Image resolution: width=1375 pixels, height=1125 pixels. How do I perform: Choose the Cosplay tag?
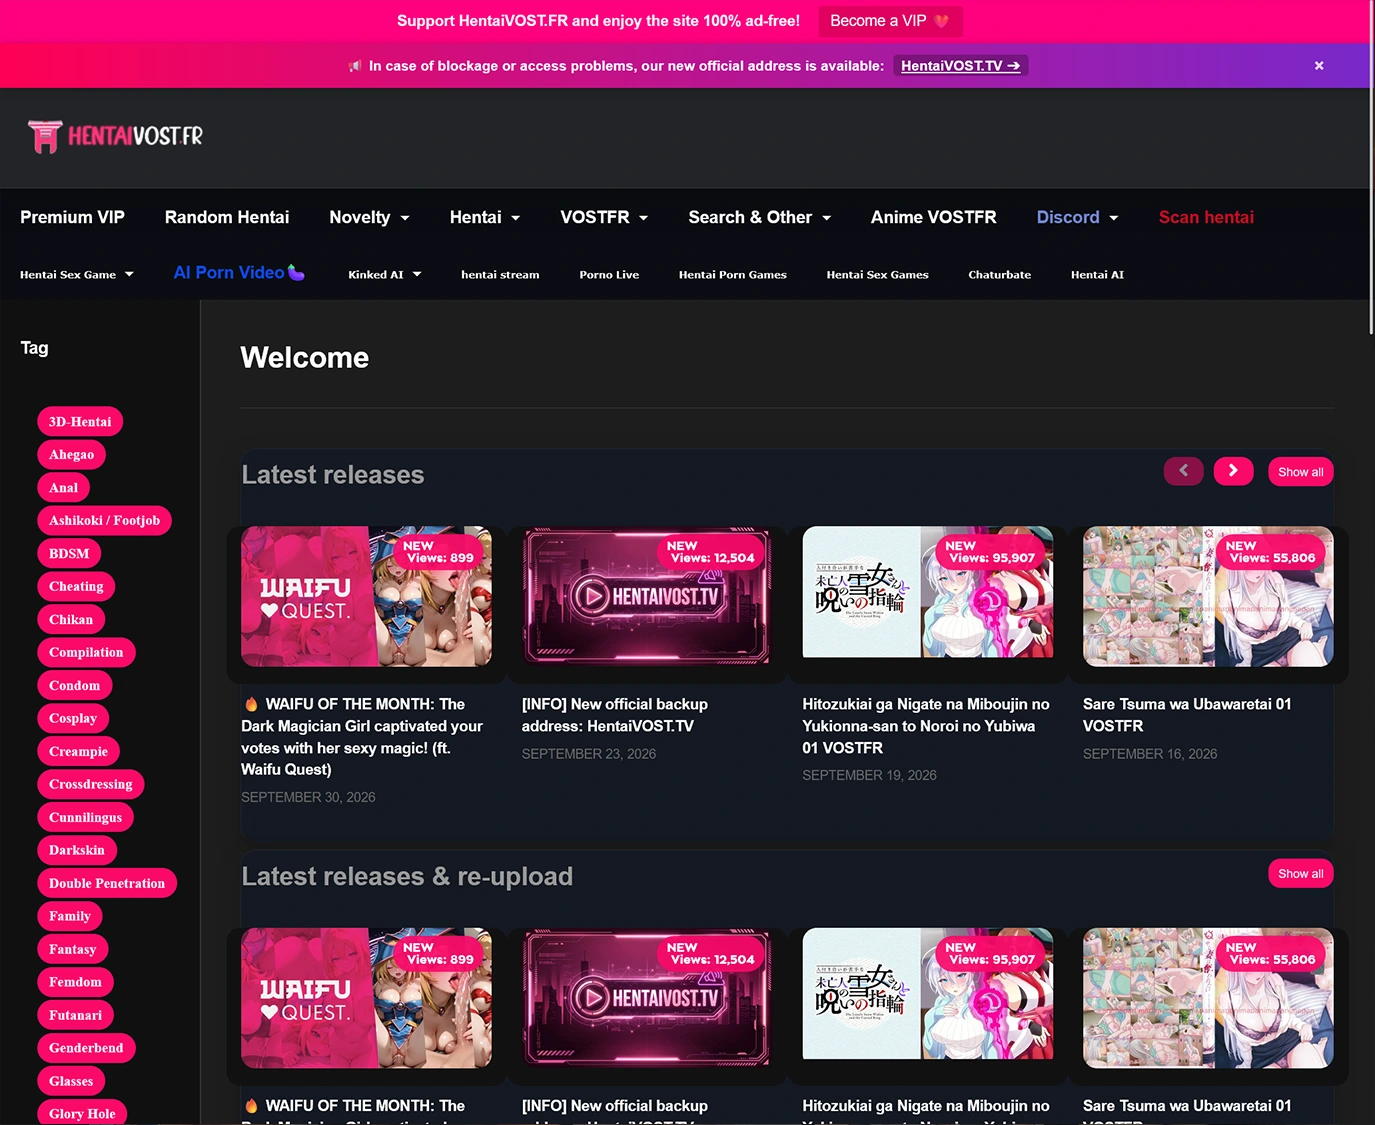point(73,719)
